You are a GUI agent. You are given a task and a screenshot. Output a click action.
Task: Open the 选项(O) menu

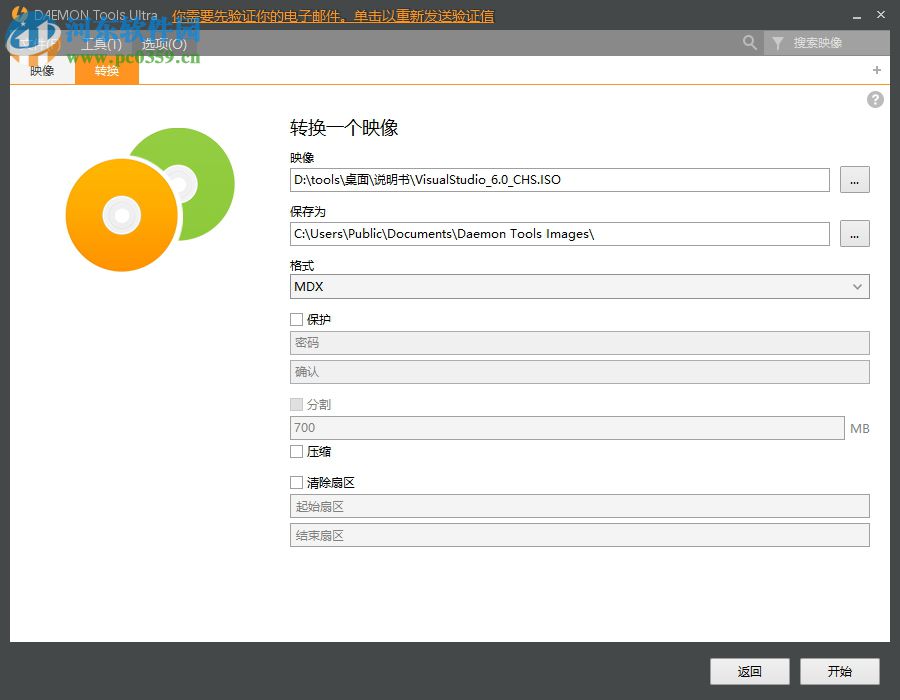click(x=164, y=44)
